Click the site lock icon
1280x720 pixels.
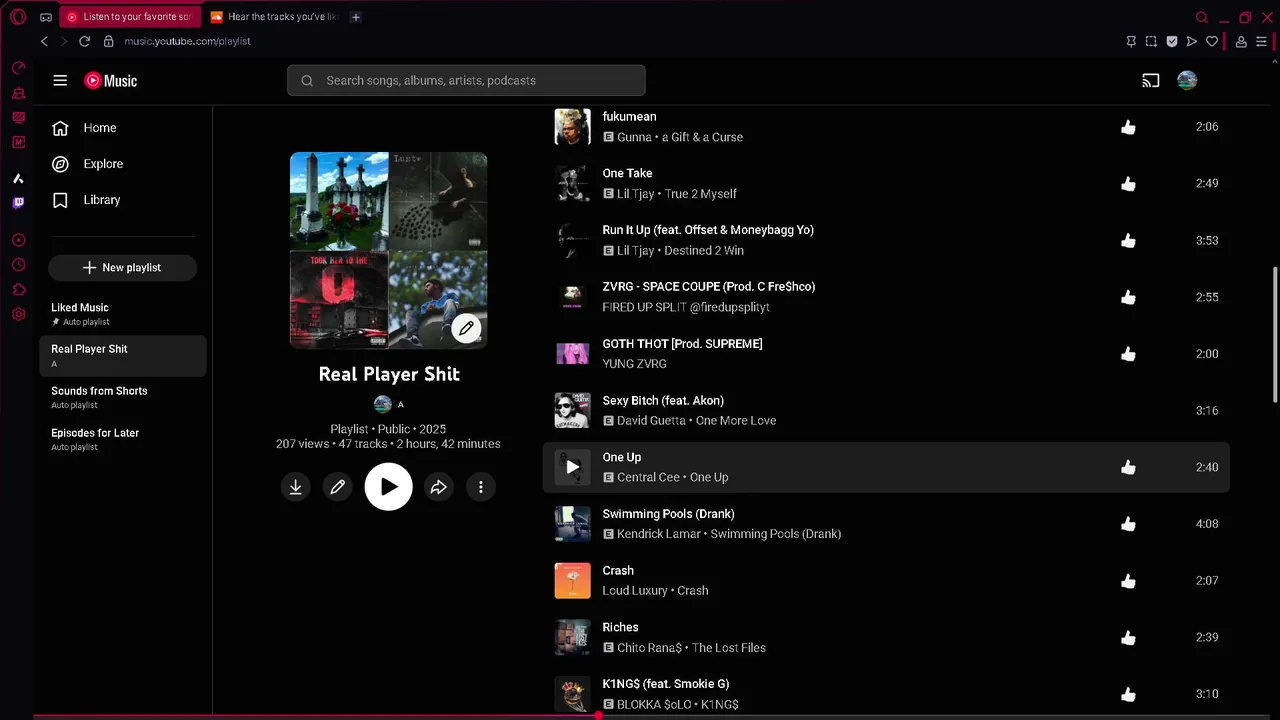coord(109,41)
